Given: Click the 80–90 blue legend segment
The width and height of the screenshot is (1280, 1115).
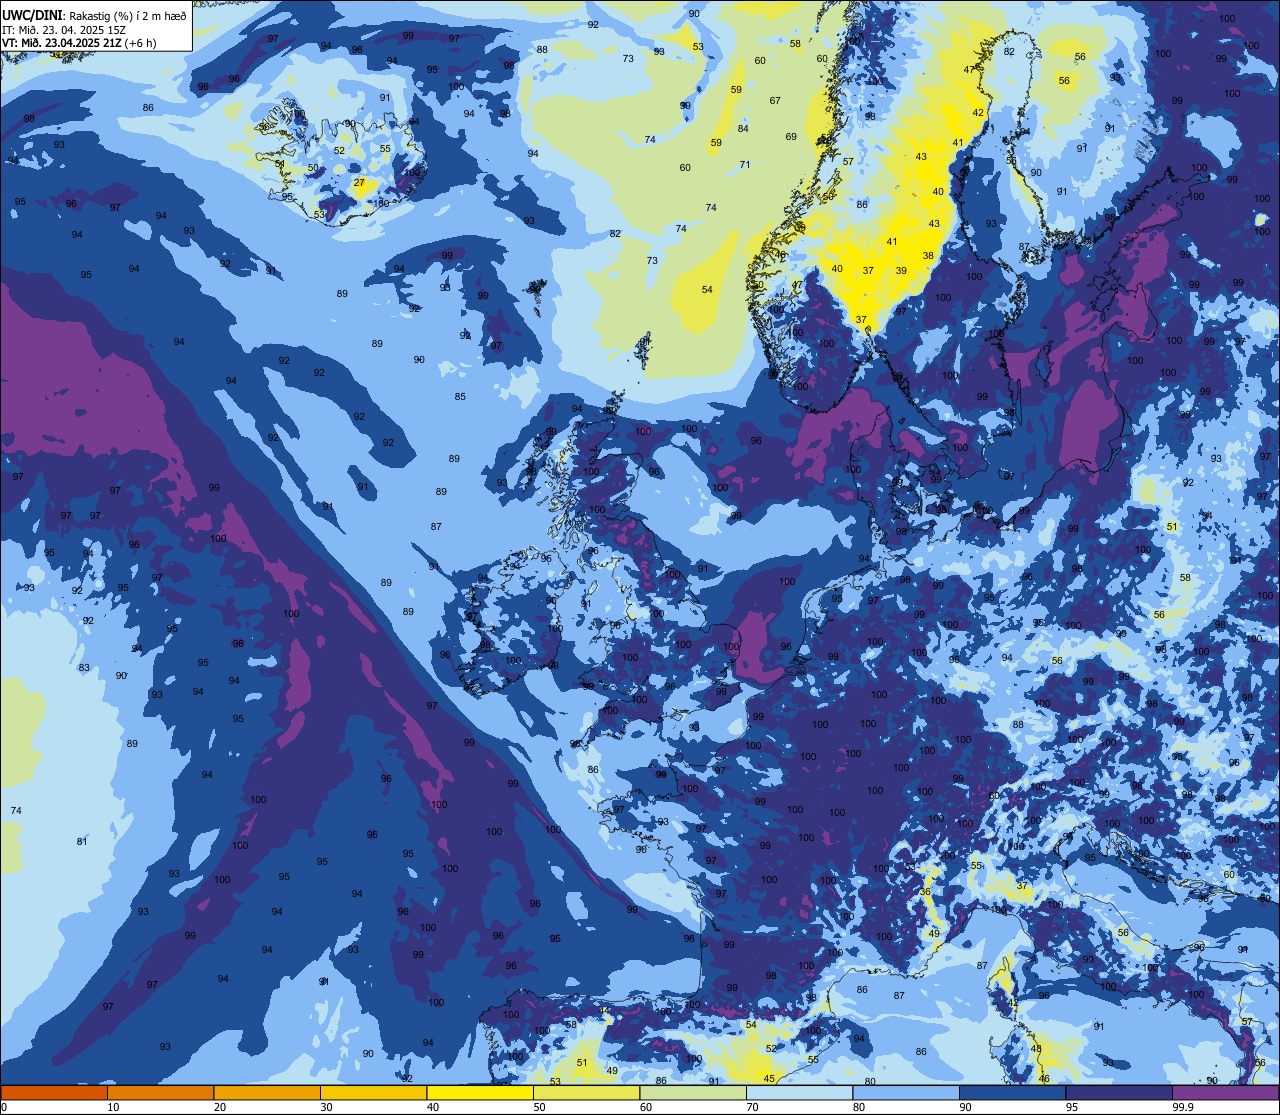Looking at the screenshot, I should point(906,1093).
